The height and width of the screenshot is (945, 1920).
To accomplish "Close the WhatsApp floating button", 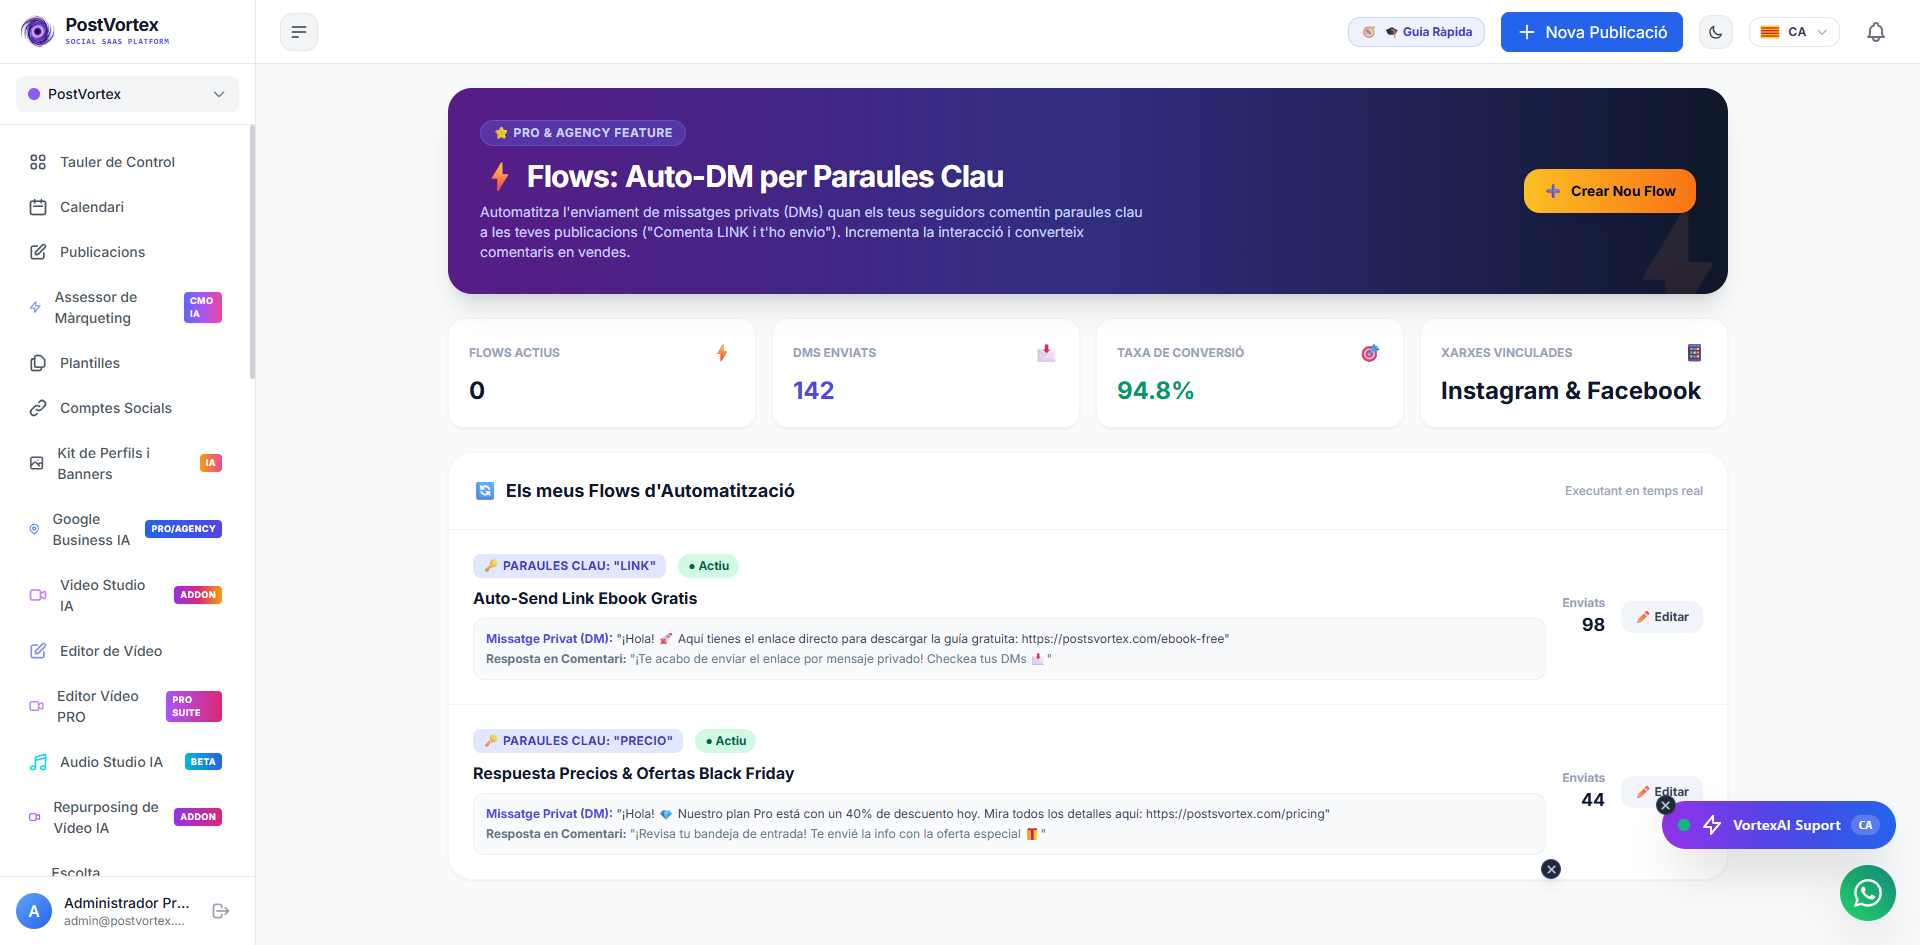I will click(1551, 869).
